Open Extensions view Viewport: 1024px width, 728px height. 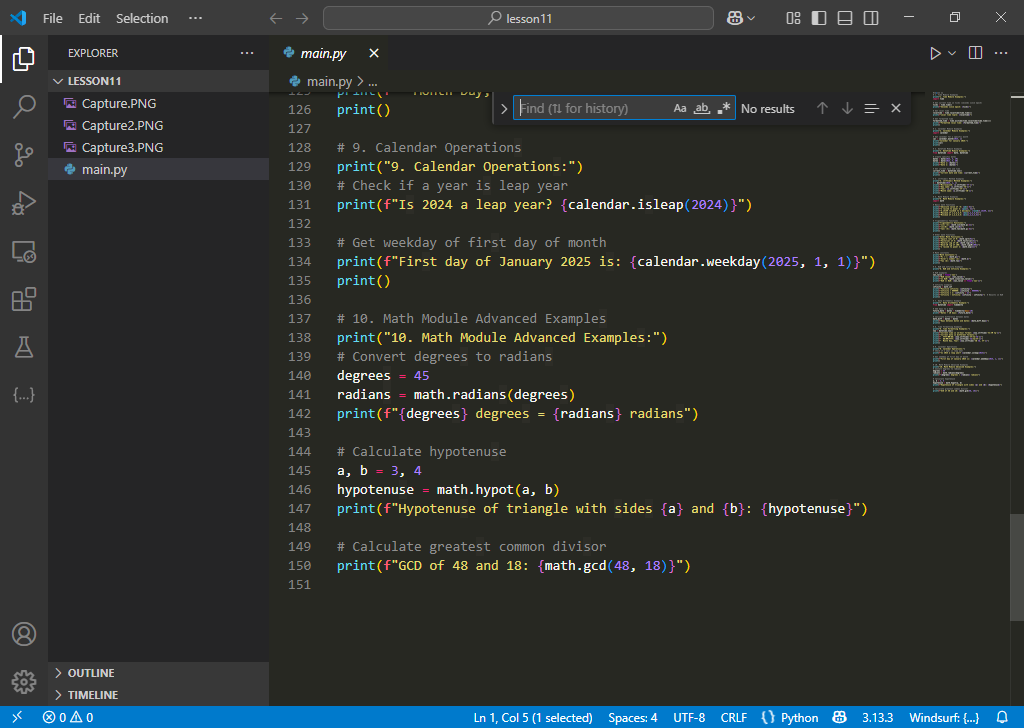24,299
